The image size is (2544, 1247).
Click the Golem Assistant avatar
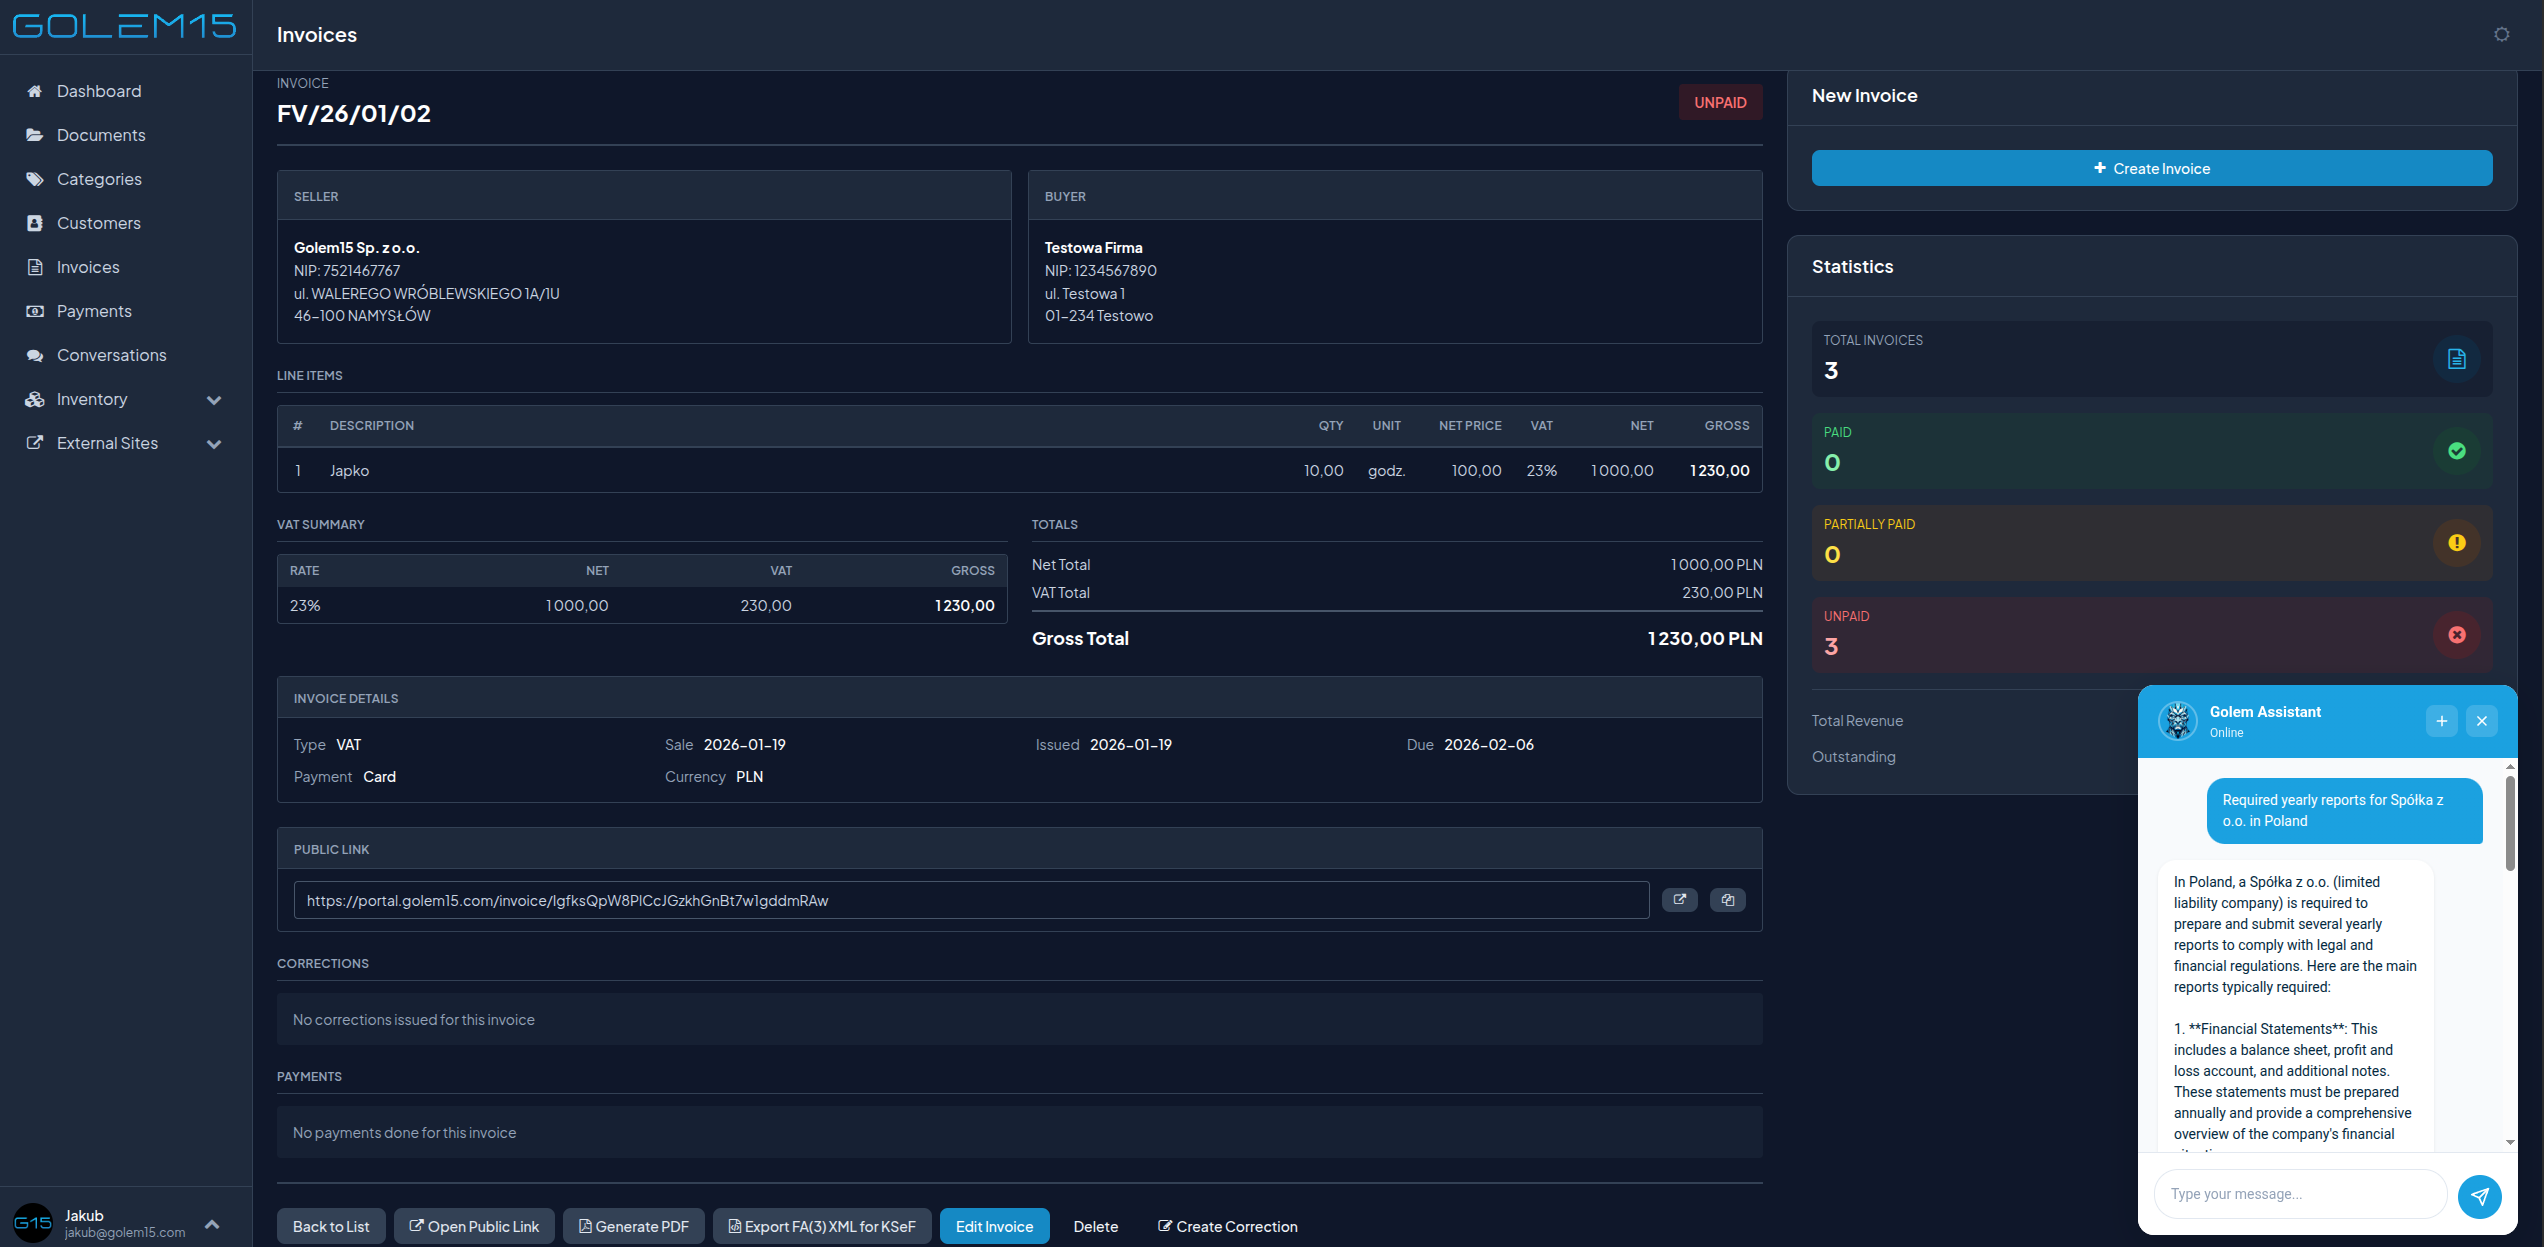tap(2177, 721)
